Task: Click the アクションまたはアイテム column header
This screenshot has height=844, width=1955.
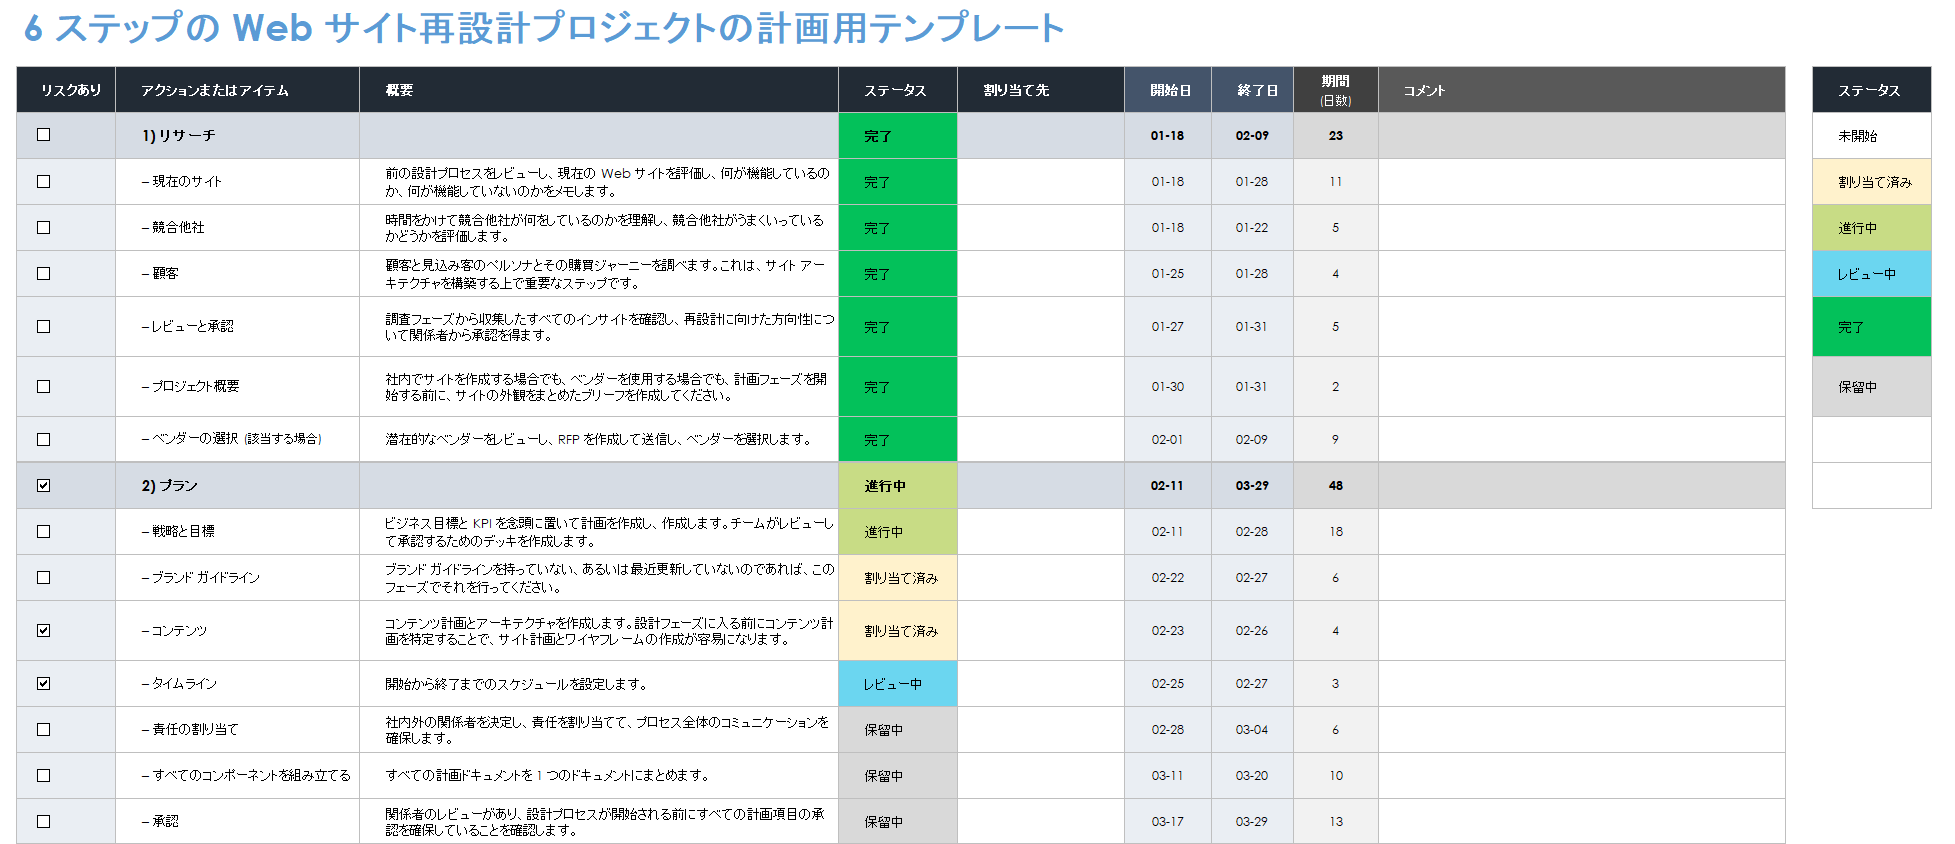Action: [238, 90]
